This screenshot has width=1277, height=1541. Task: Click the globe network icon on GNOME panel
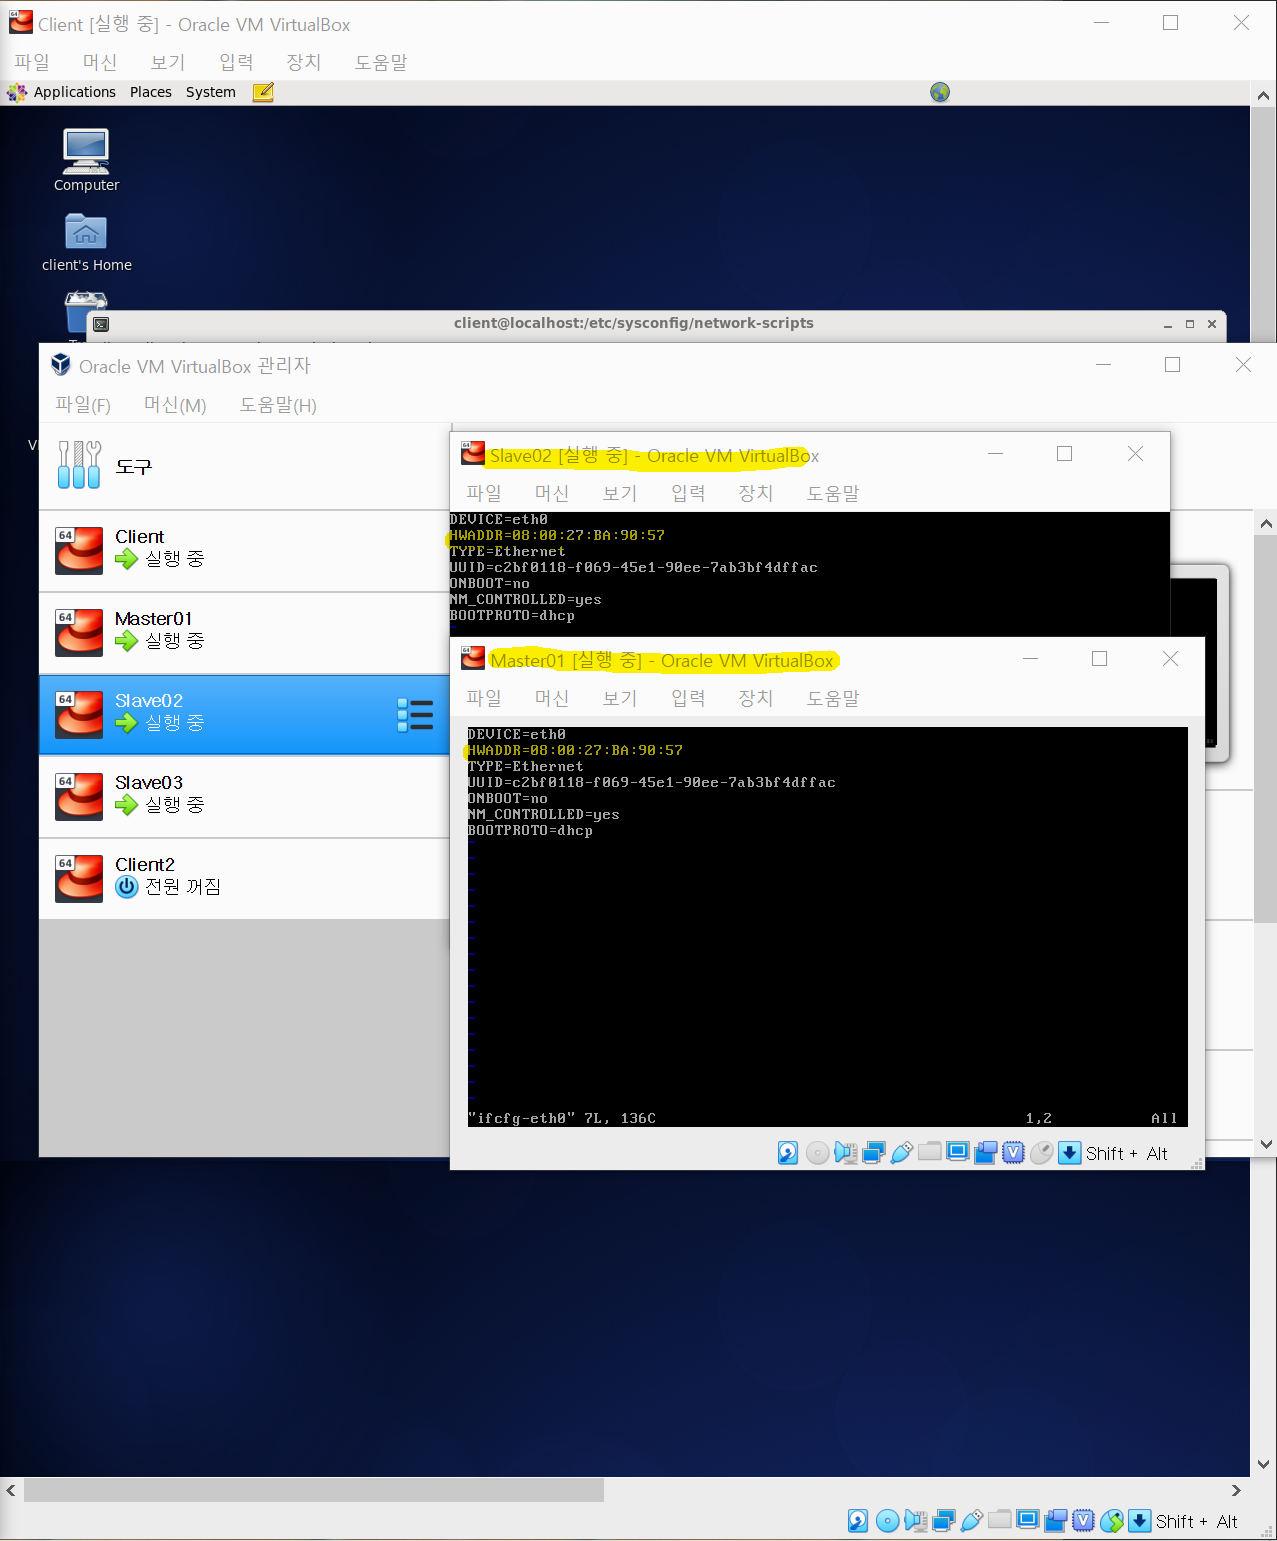940,92
